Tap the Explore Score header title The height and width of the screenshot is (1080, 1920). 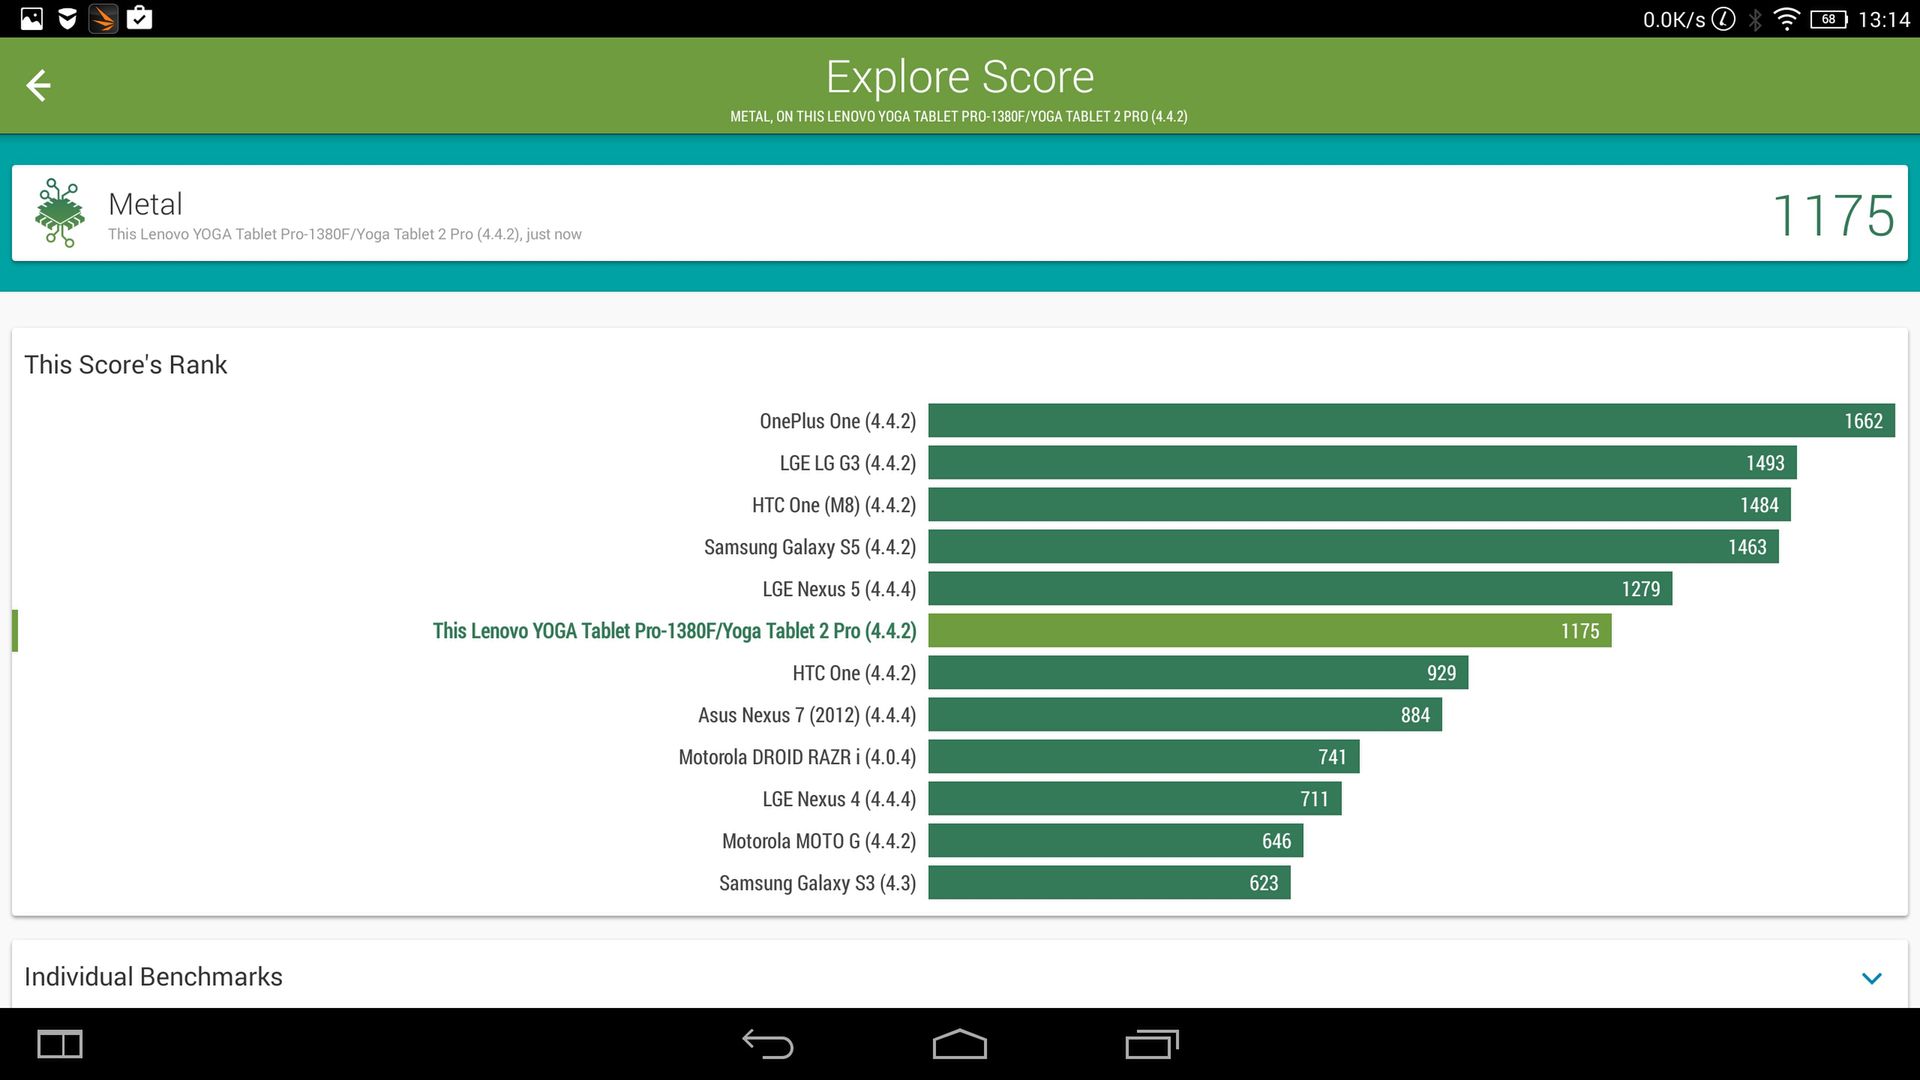click(x=960, y=77)
